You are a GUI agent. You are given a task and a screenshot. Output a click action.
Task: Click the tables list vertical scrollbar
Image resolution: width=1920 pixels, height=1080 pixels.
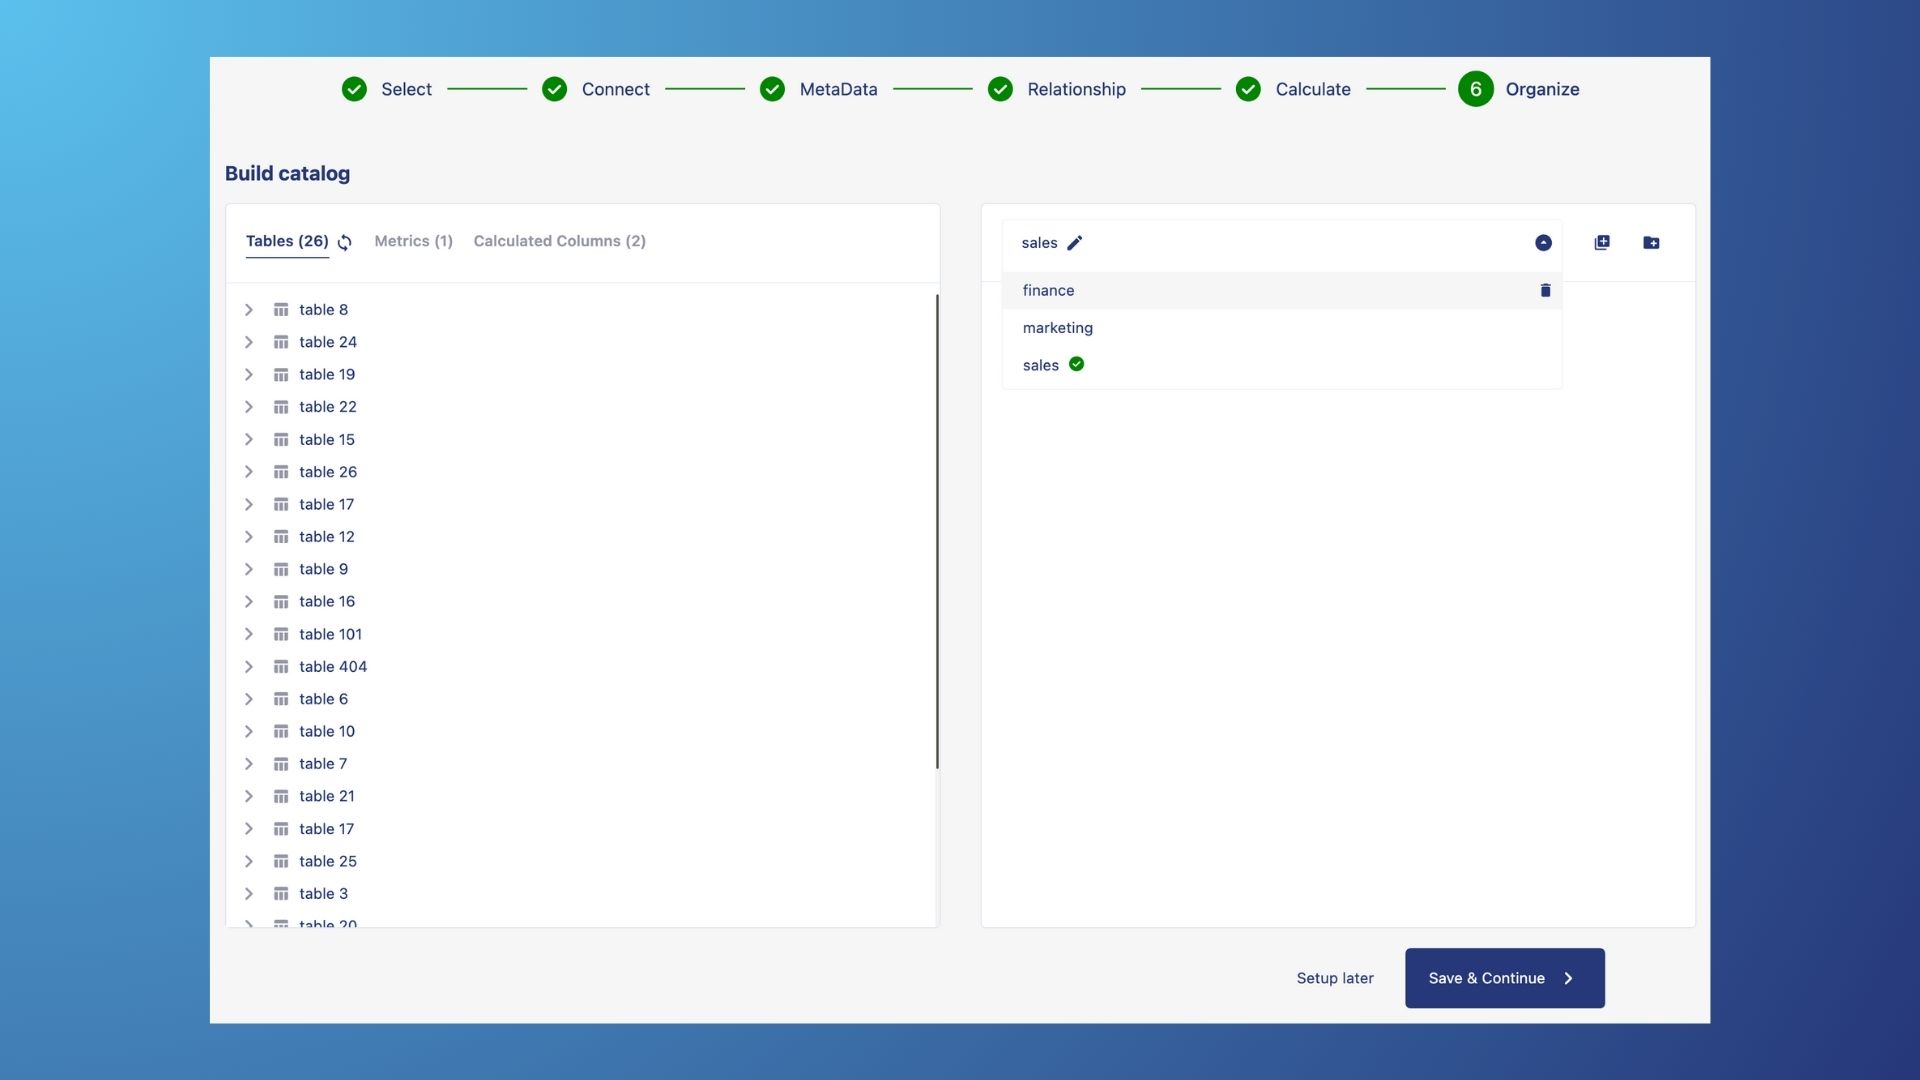click(937, 530)
